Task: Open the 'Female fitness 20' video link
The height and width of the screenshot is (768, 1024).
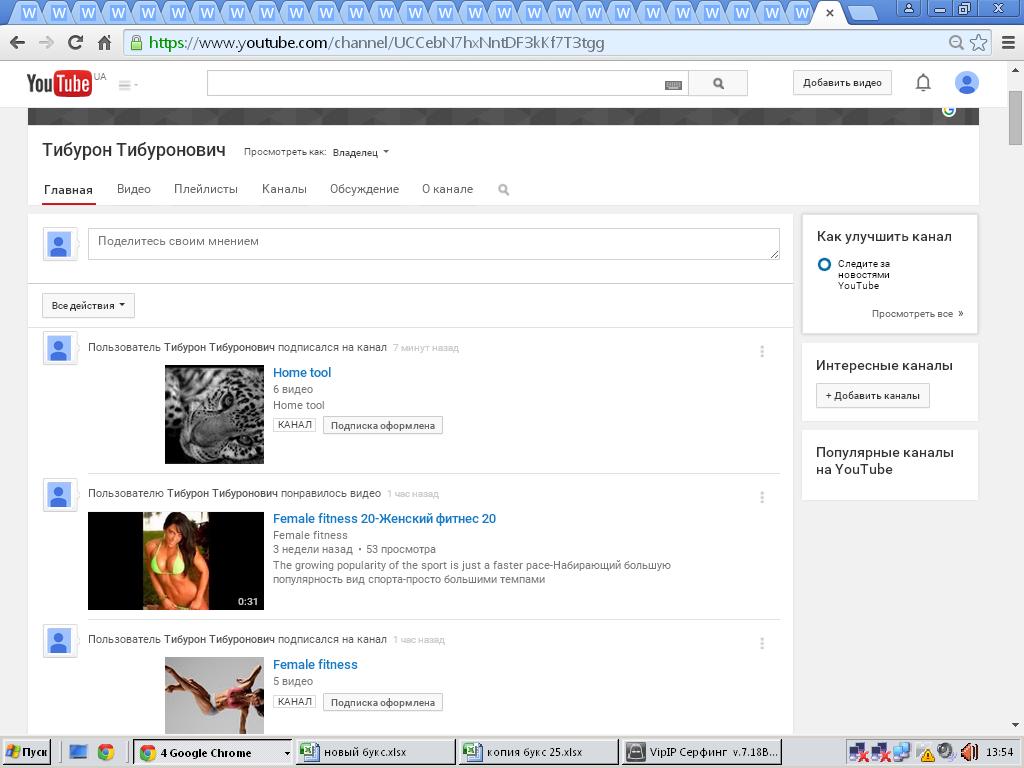Action: click(384, 518)
